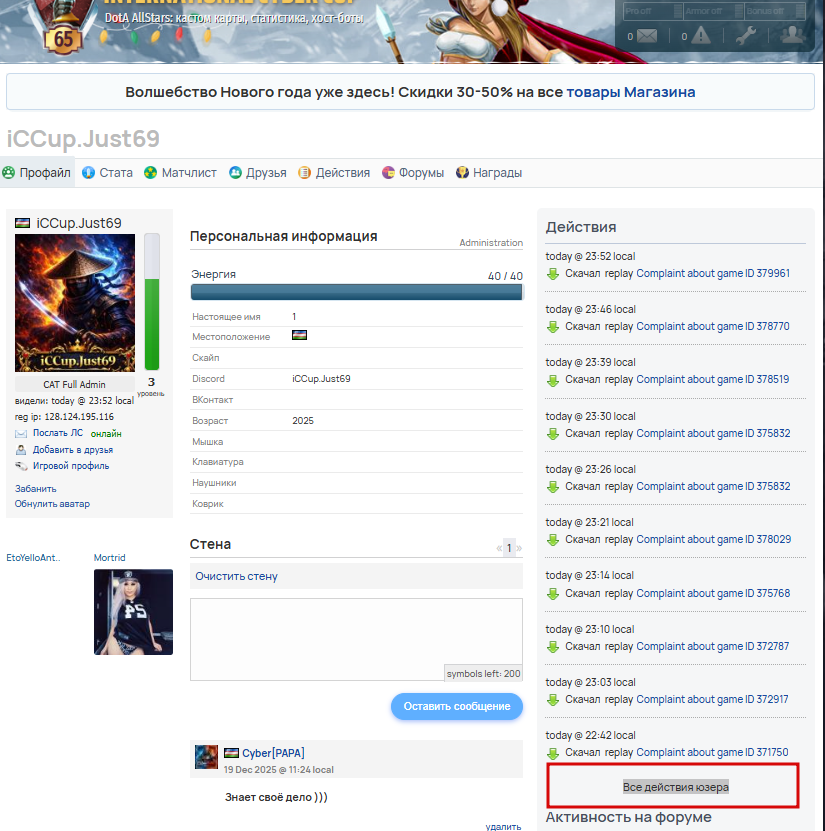The image size is (825, 831).
Task: Toggle the Armor off switch
Action: click(714, 11)
